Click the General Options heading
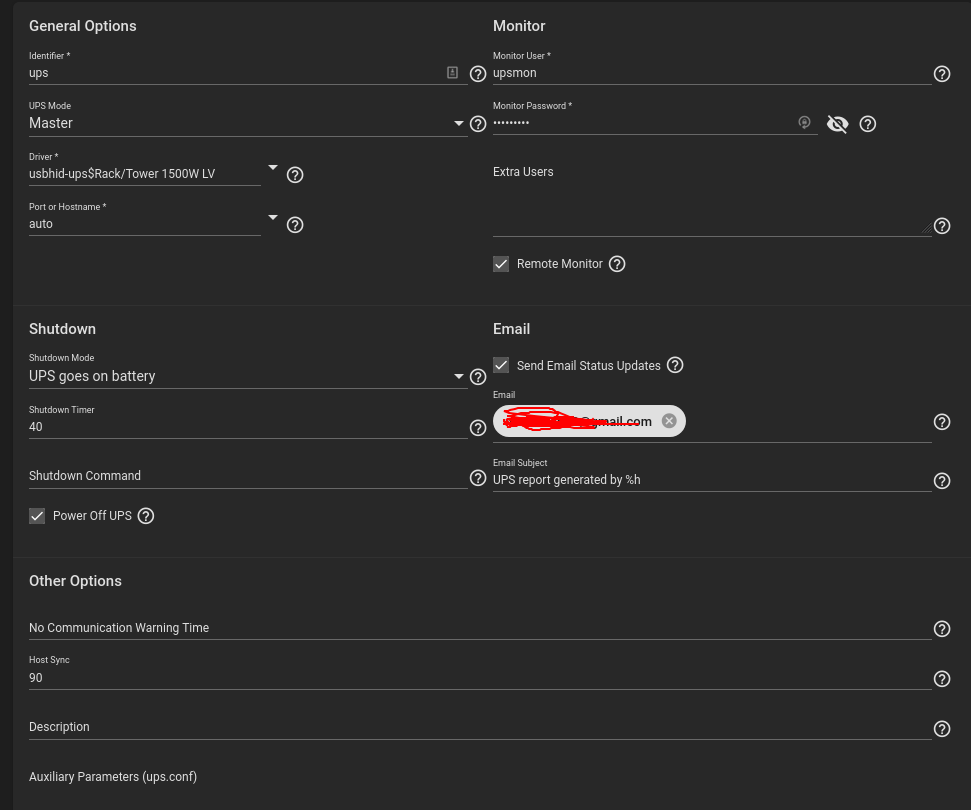Image resolution: width=971 pixels, height=810 pixels. tap(82, 26)
